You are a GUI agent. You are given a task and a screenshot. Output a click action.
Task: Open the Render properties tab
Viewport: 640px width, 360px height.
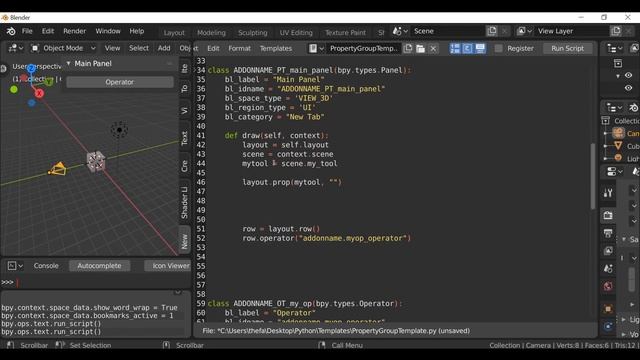(x=608, y=215)
